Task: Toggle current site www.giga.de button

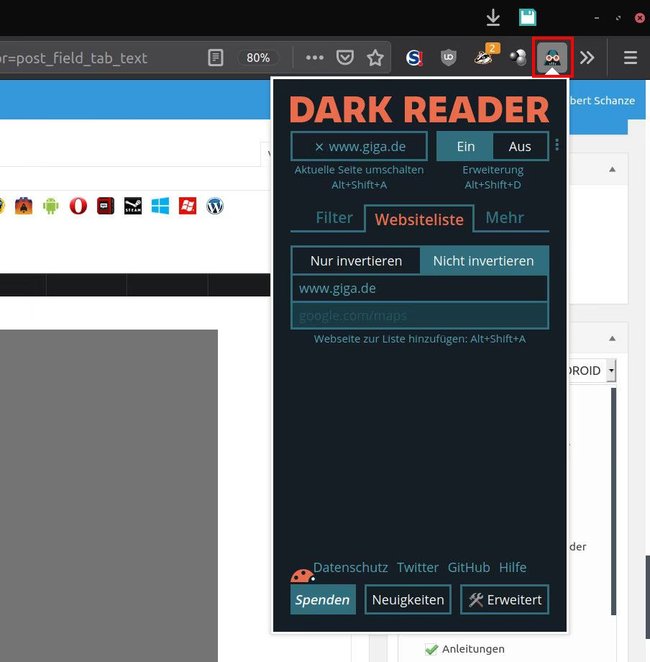Action: click(359, 147)
